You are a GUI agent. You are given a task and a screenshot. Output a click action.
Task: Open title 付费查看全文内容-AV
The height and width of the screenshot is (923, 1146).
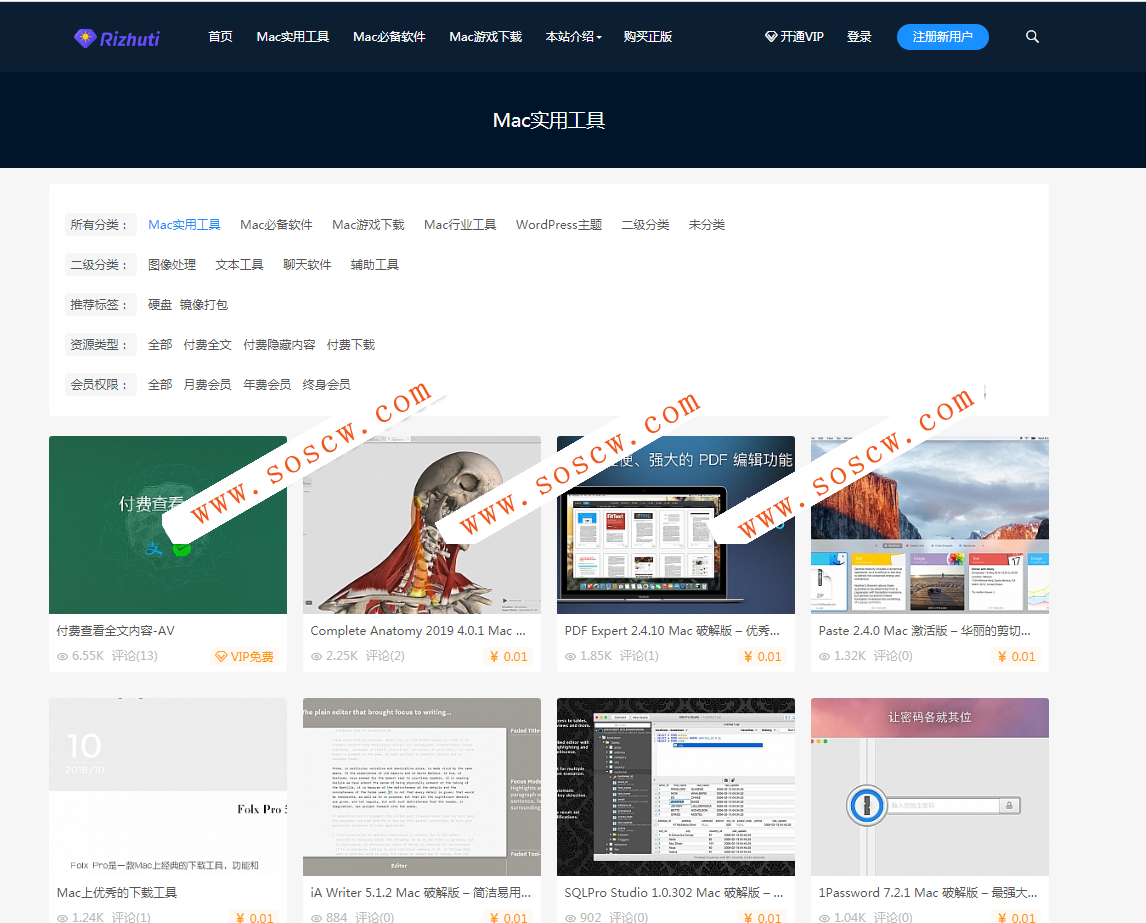coord(115,631)
